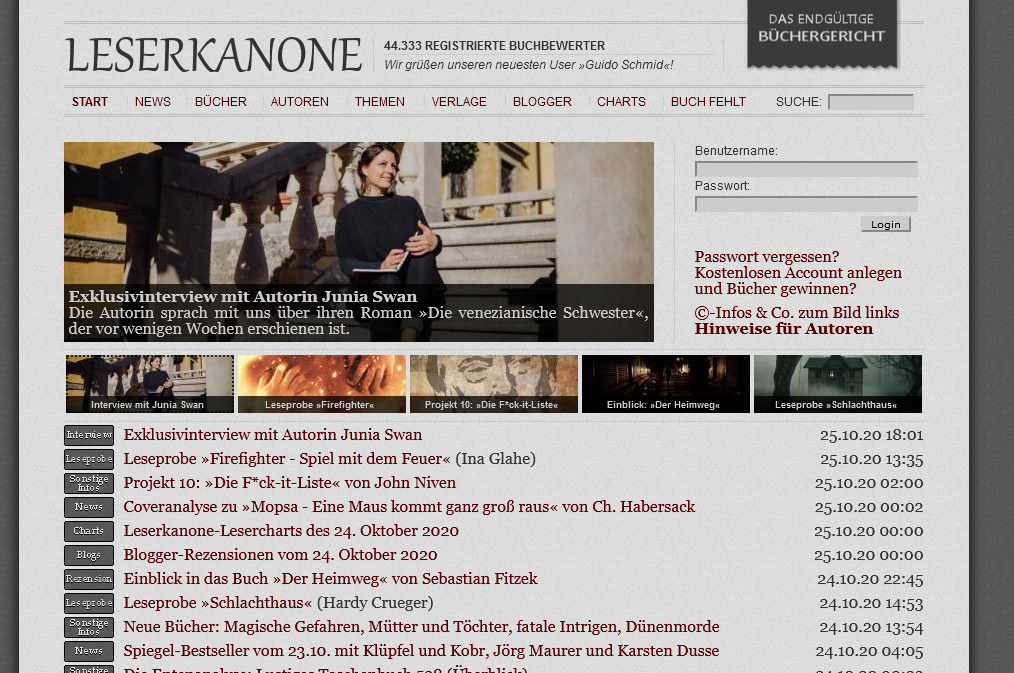
Task: Click the Blogs category badge icon
Action: 89,555
